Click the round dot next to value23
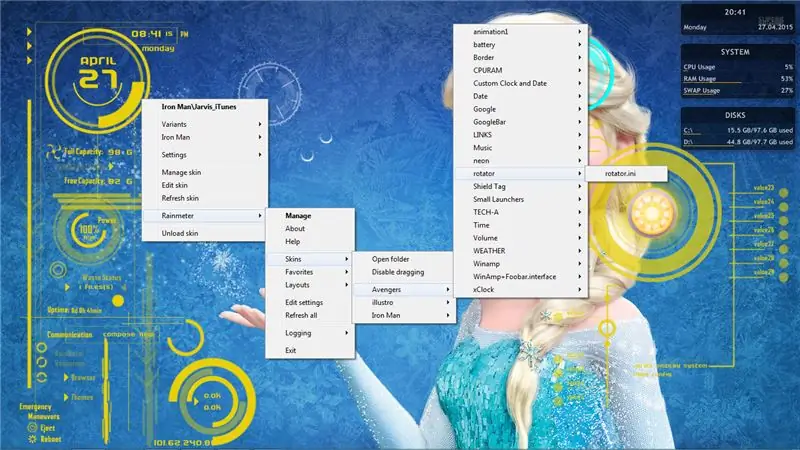Screen dimensions: 800x450 click(x=784, y=193)
